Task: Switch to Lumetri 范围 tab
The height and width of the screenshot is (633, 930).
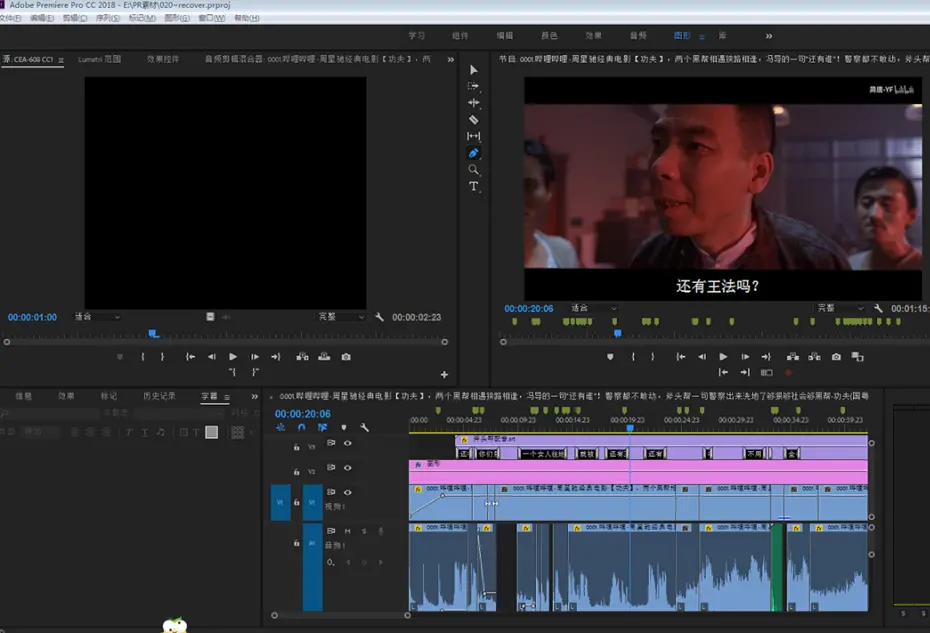Action: (99, 59)
